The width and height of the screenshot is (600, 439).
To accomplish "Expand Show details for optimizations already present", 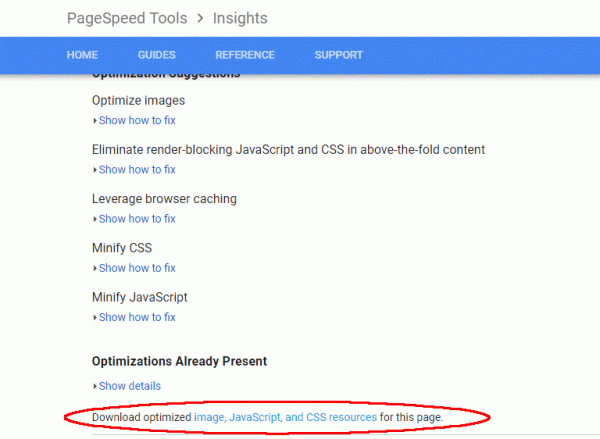I will 129,385.
